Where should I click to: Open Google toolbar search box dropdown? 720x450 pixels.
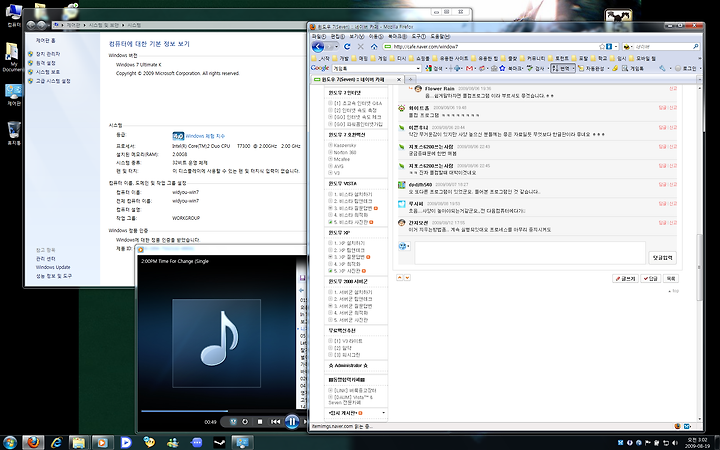click(418, 68)
